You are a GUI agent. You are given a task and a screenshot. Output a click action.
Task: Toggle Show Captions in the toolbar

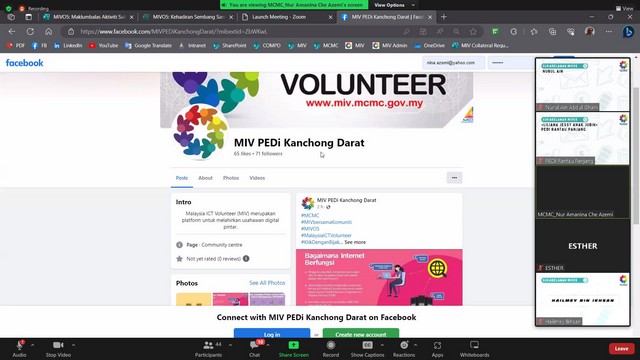(x=367, y=349)
